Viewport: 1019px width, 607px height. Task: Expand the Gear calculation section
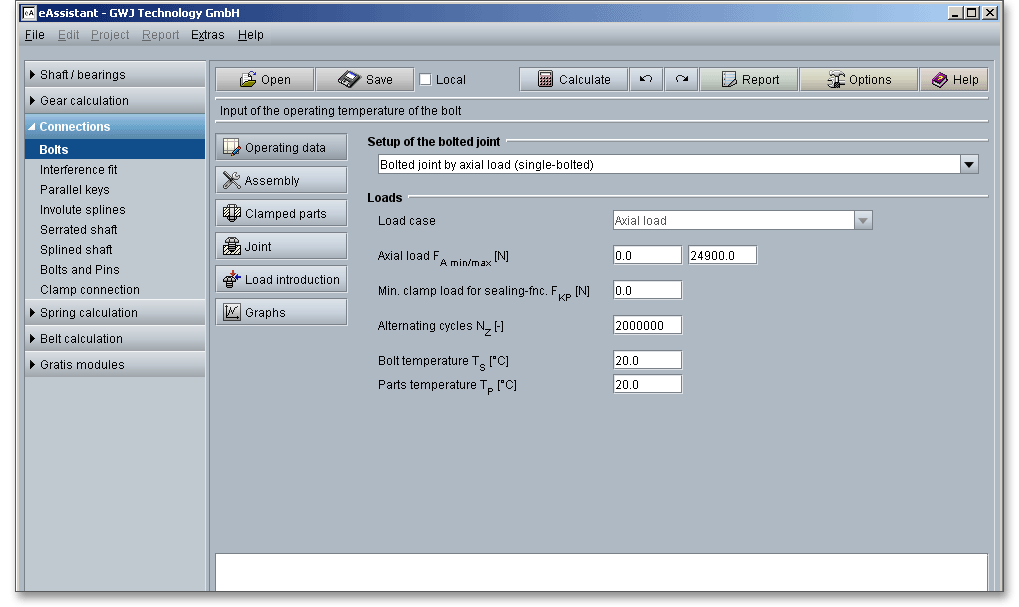click(x=84, y=101)
